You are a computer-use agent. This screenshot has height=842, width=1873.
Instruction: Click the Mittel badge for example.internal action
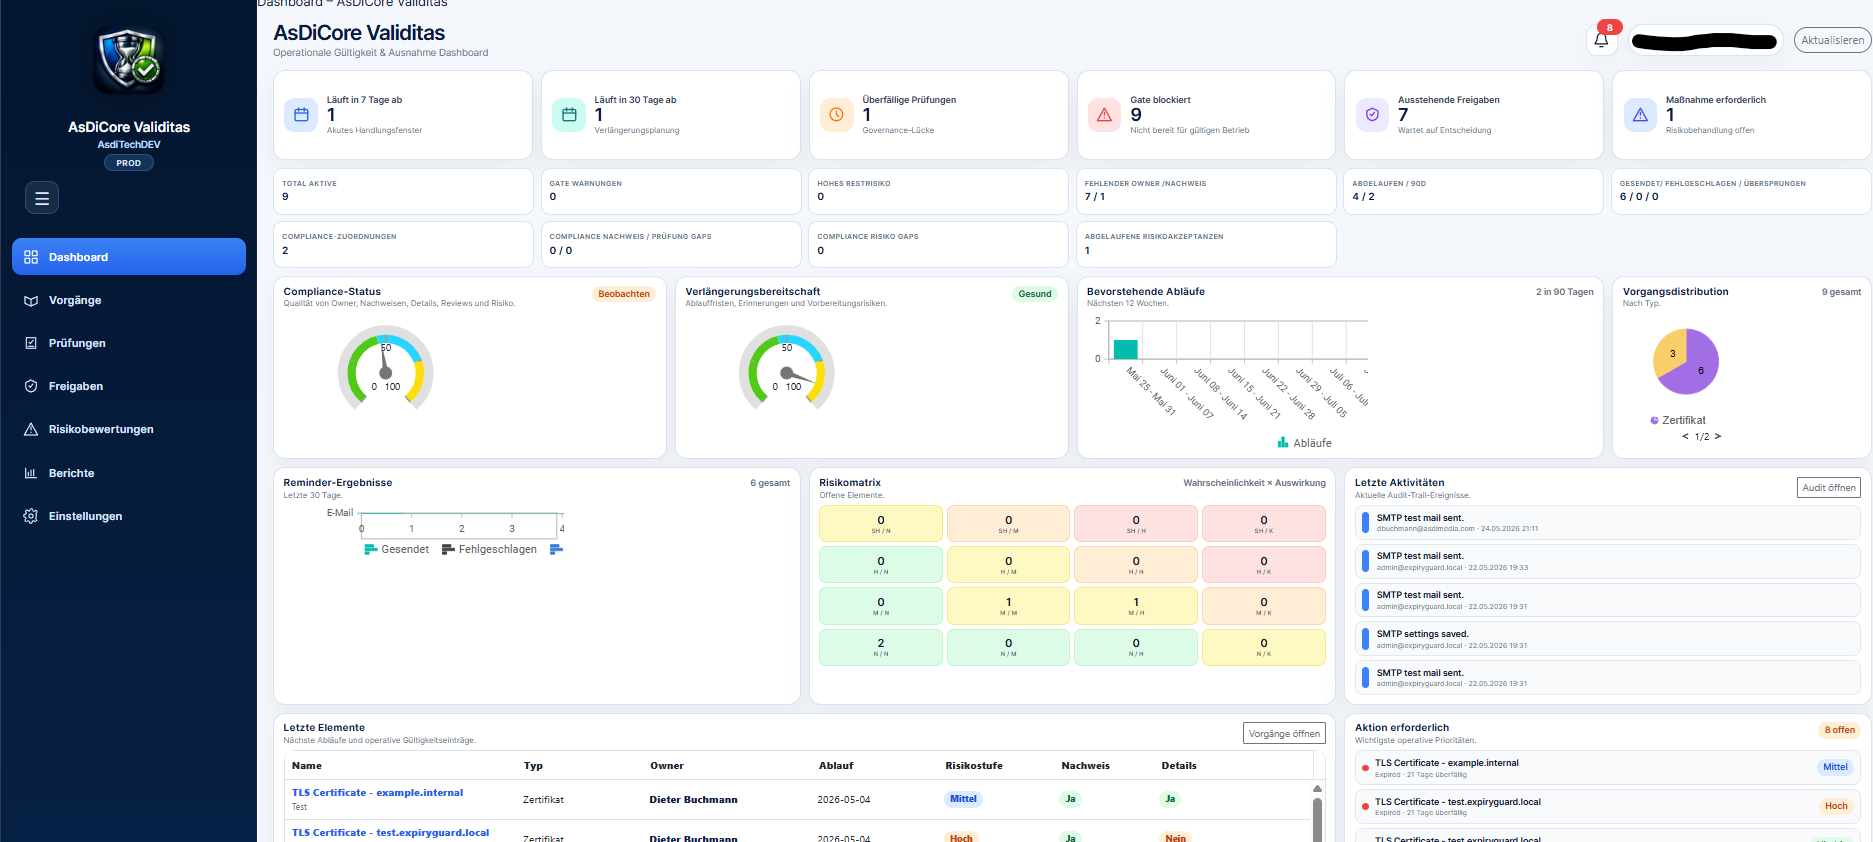[1835, 767]
